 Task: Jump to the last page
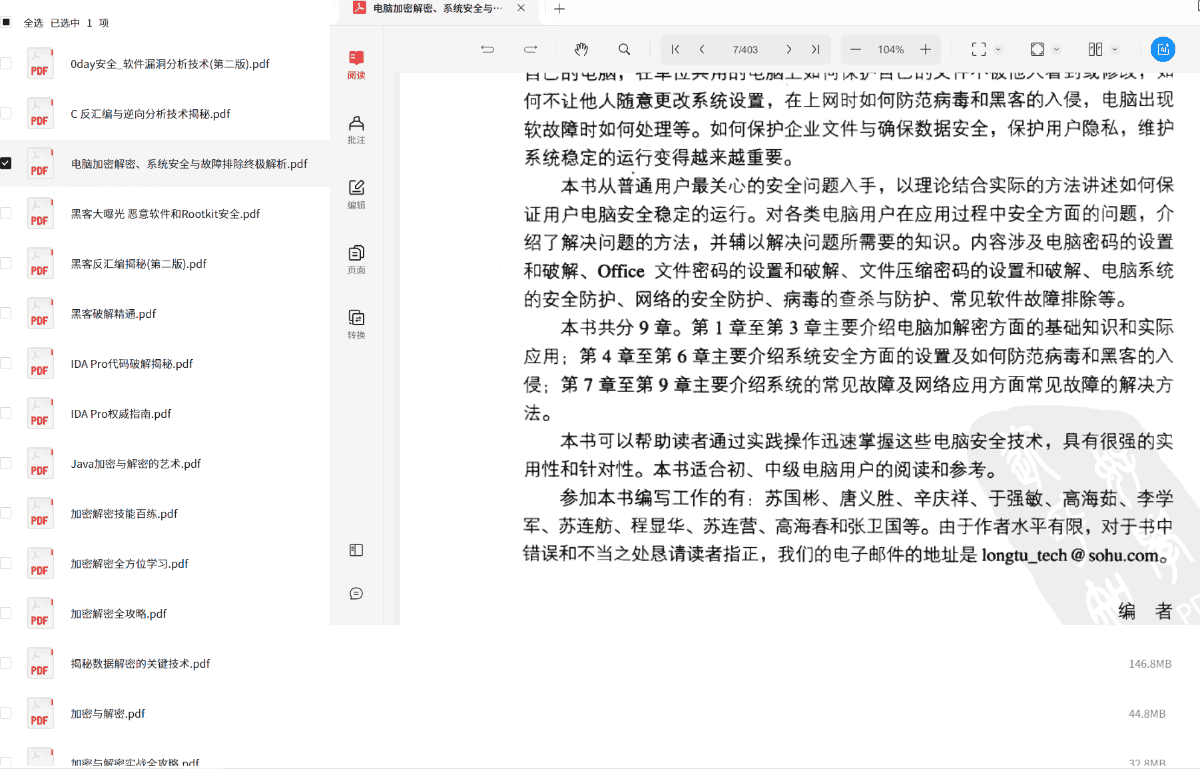[815, 49]
